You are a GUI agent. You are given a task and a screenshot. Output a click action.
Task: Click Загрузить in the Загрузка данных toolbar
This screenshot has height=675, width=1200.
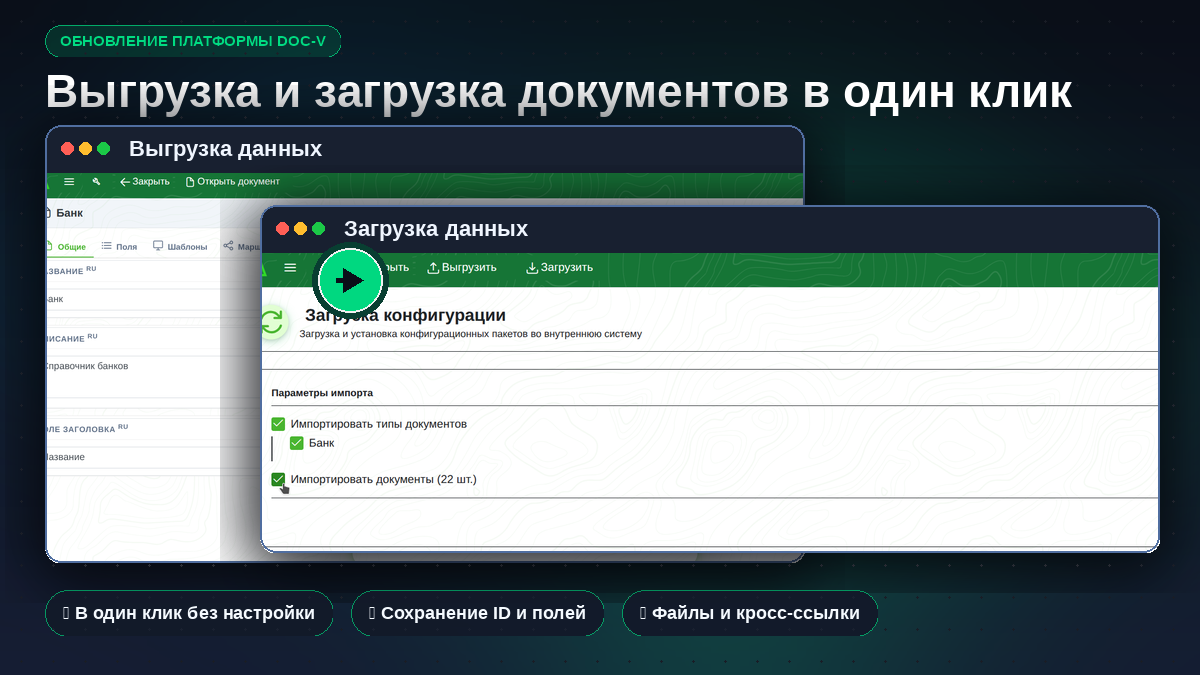click(560, 268)
